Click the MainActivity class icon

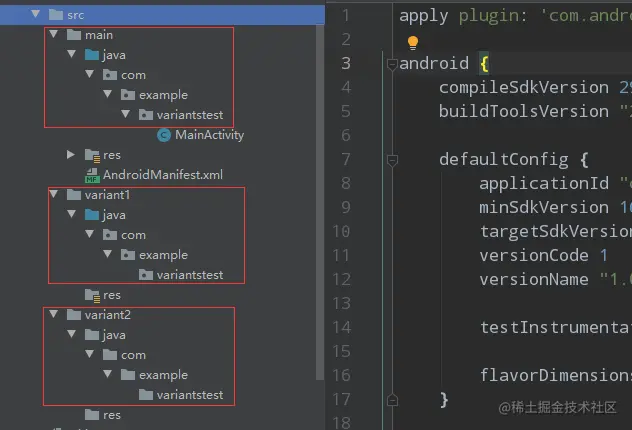click(x=164, y=135)
